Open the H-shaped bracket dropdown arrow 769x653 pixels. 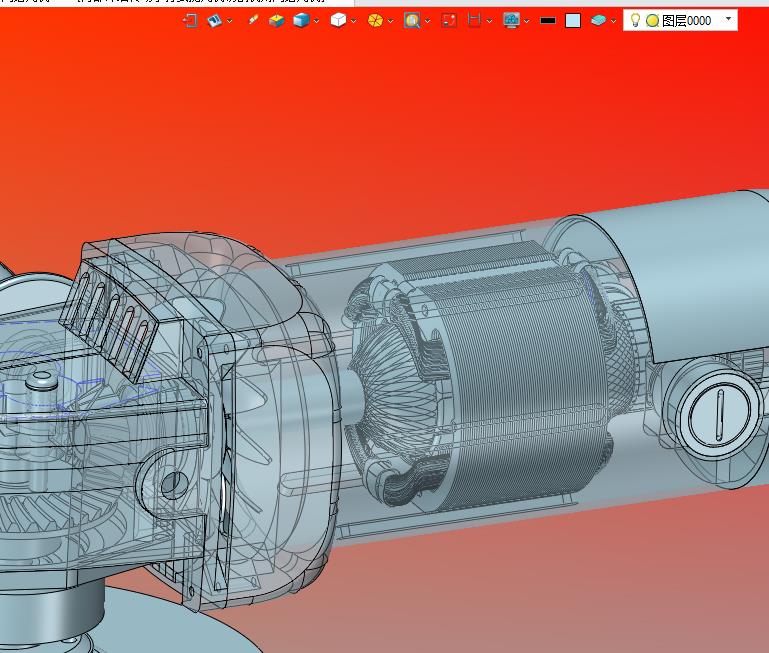click(x=489, y=21)
